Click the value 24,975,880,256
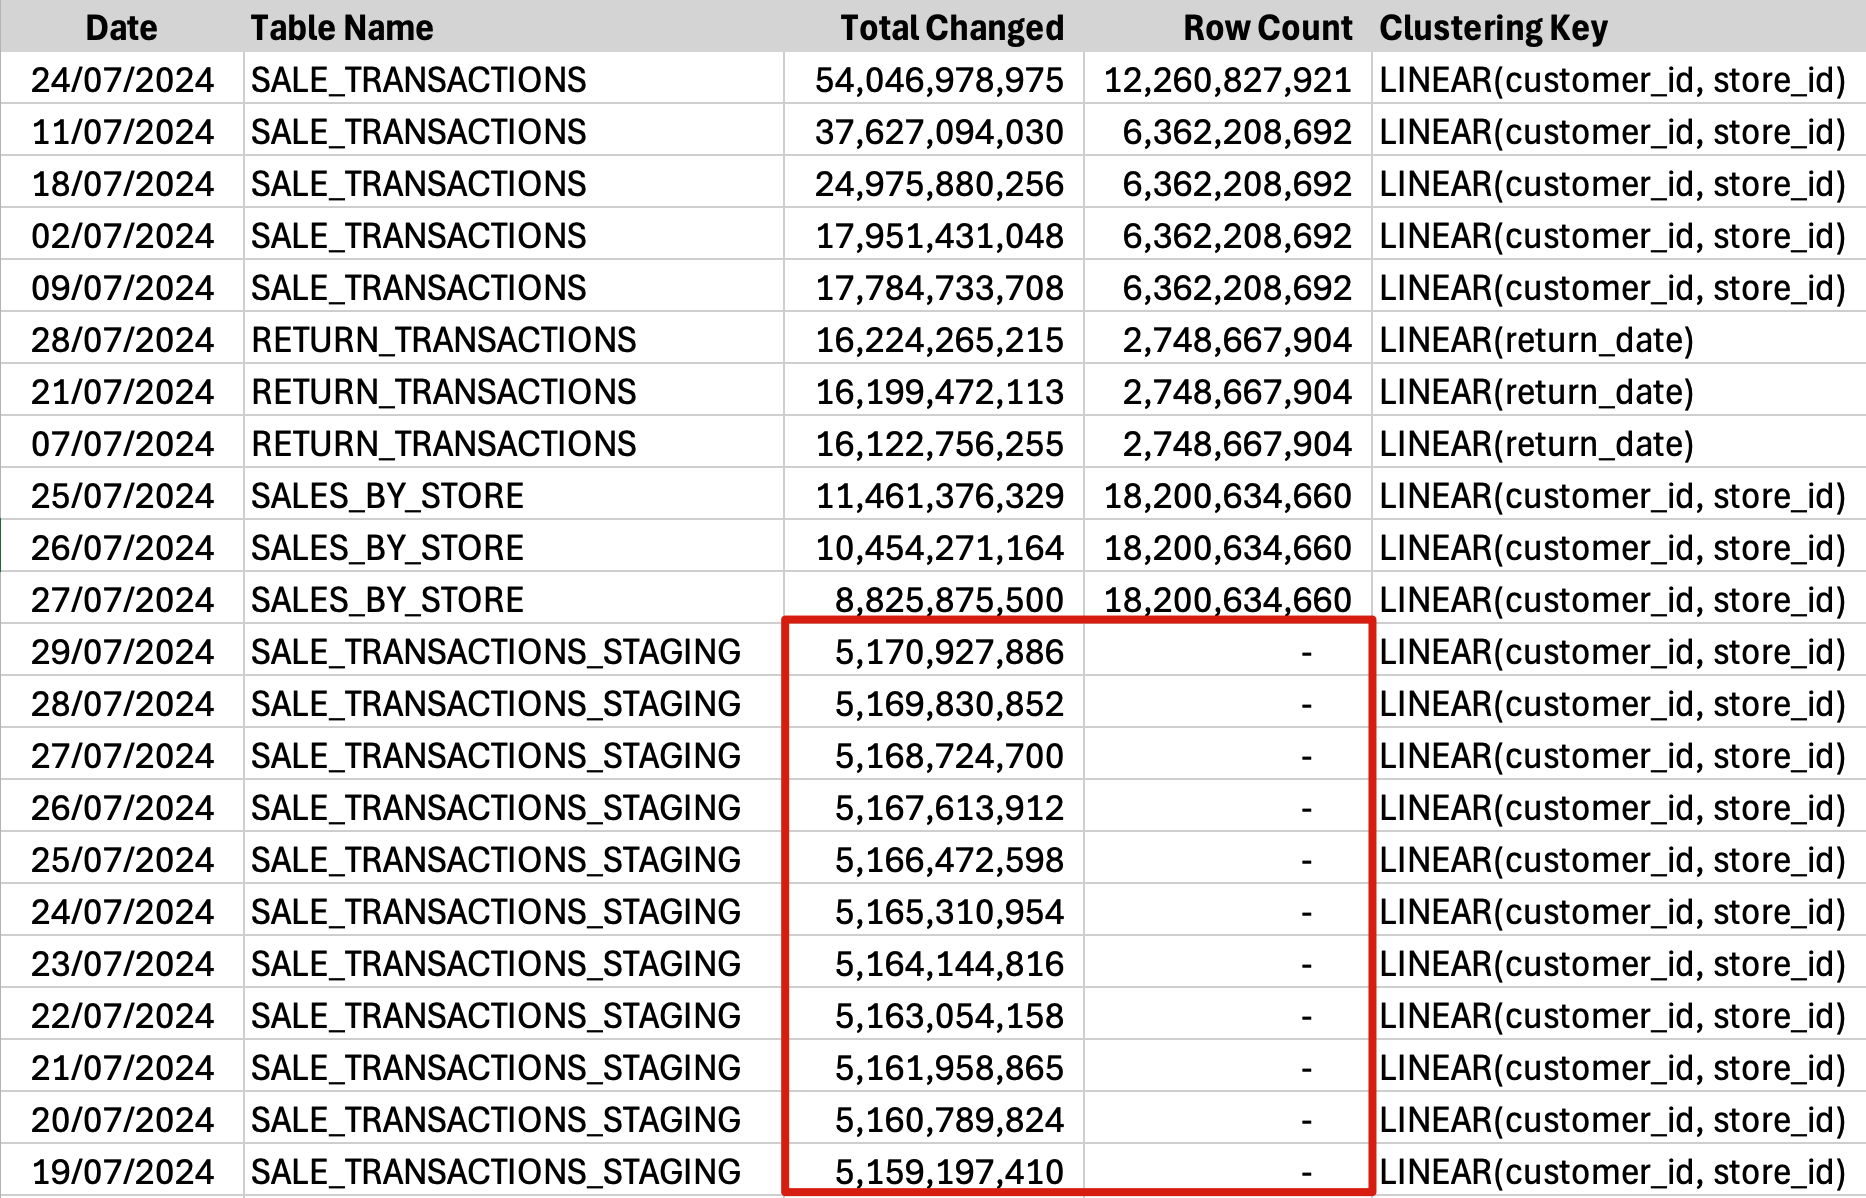This screenshot has height=1198, width=1866. (x=934, y=183)
